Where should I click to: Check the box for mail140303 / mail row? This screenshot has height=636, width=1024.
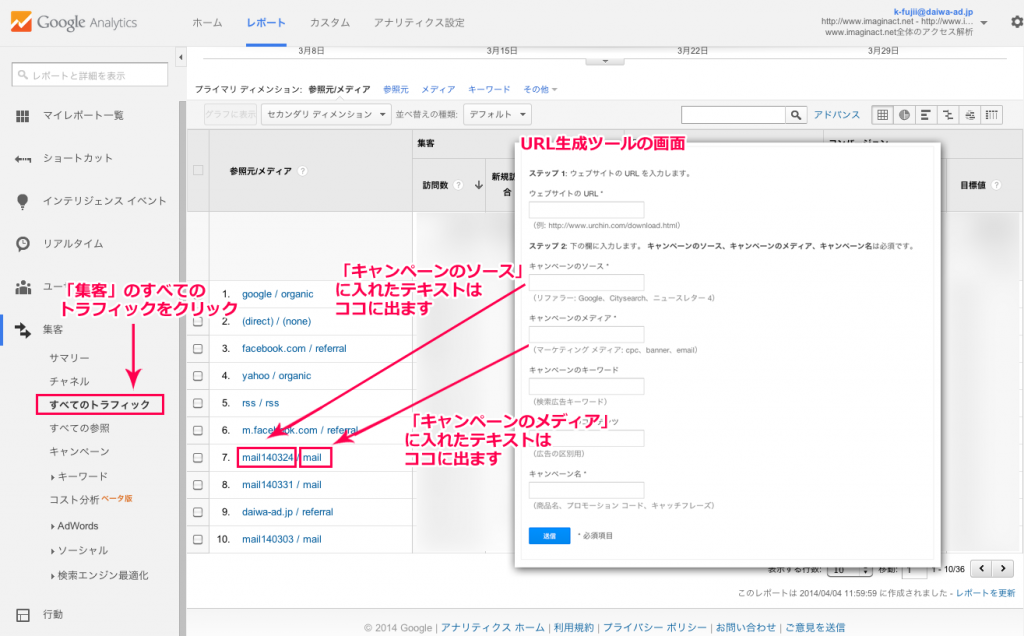point(198,540)
